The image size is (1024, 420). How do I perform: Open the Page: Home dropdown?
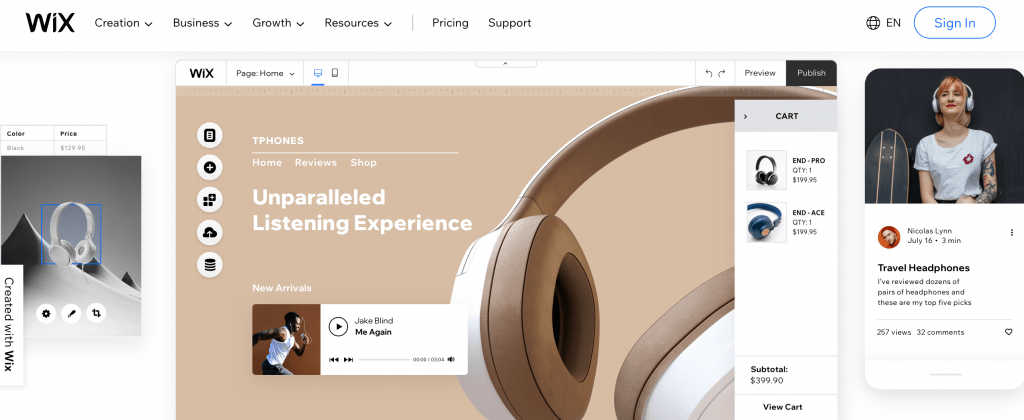[x=265, y=73]
